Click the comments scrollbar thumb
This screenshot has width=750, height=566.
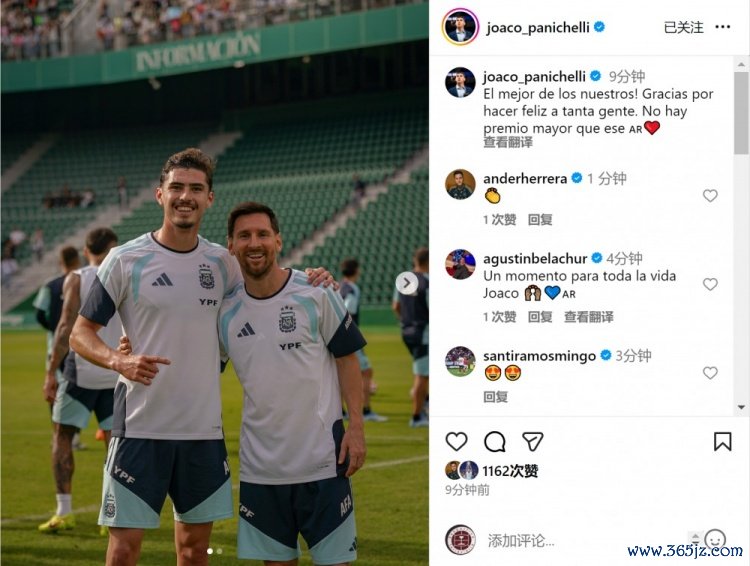pyautogui.click(x=741, y=113)
